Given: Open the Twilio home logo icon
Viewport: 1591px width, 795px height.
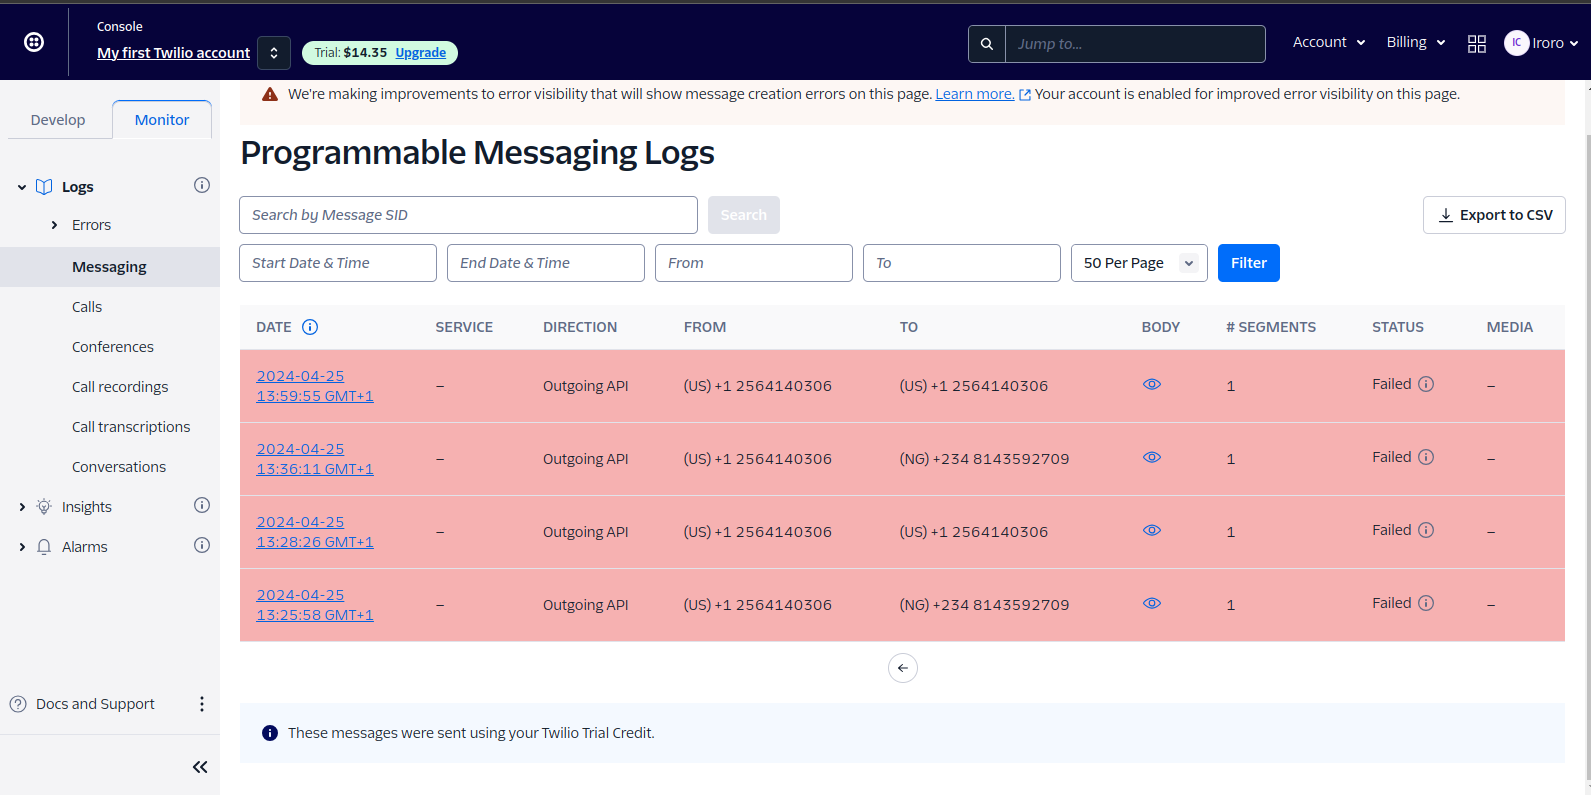Looking at the screenshot, I should [x=34, y=42].
